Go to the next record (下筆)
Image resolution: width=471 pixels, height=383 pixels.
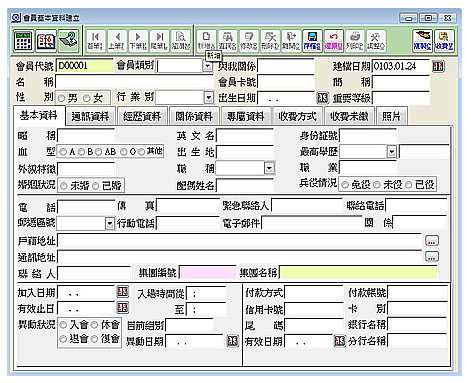(137, 41)
